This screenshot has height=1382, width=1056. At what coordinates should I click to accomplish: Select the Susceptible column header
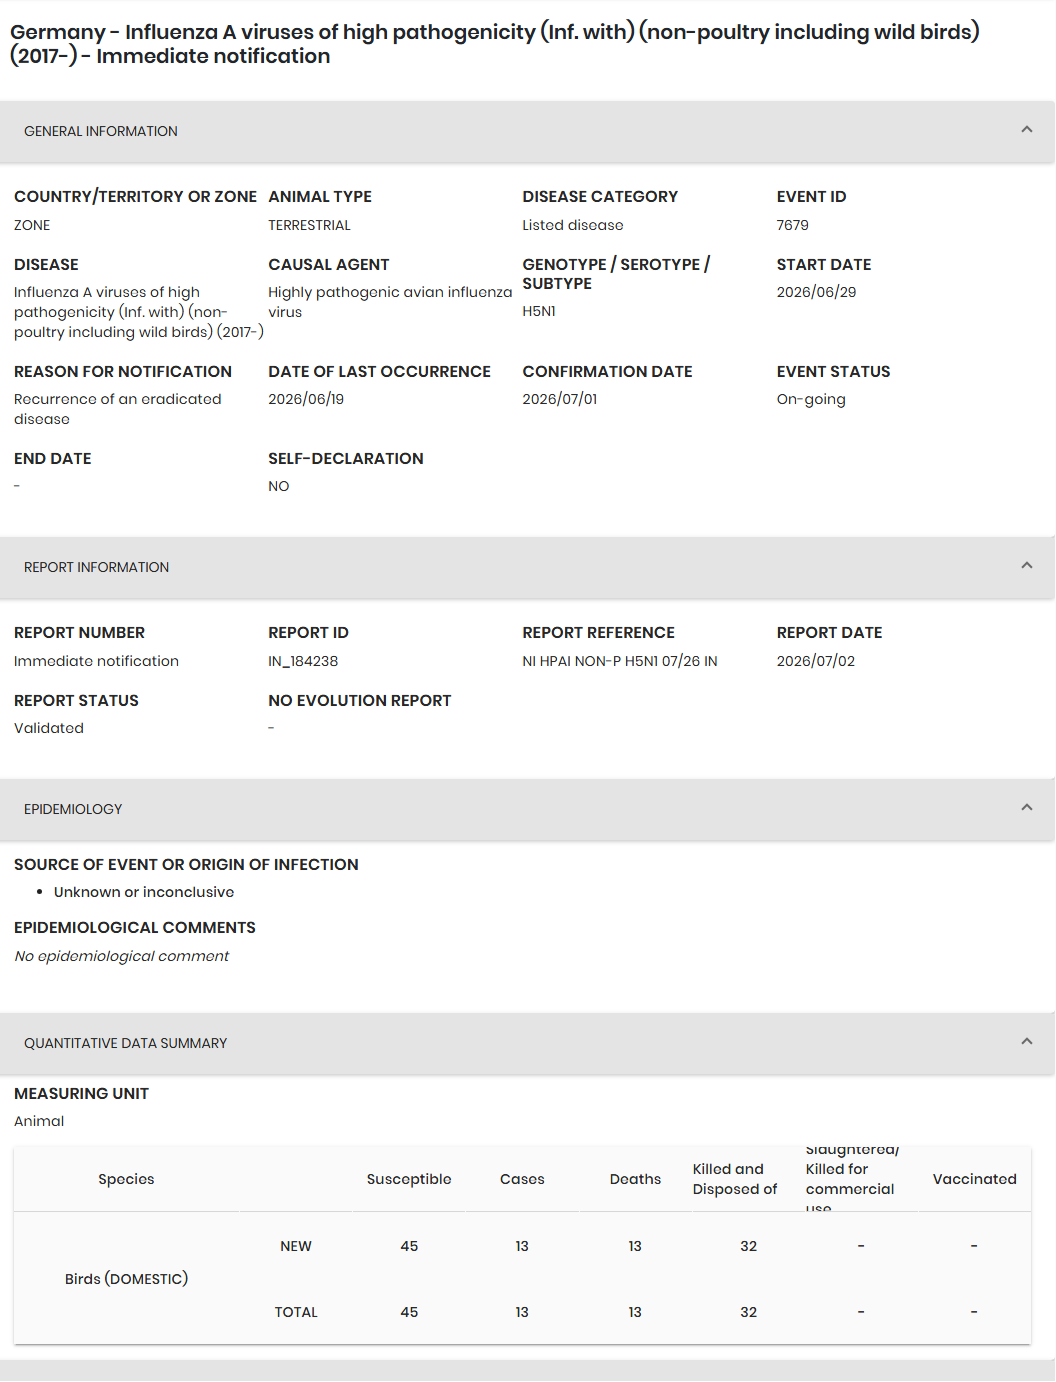pos(409,1179)
